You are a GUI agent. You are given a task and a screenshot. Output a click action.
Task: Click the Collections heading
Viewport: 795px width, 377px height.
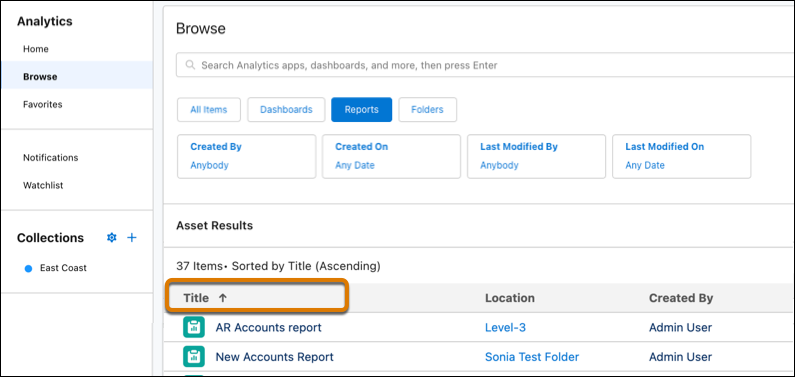point(50,238)
